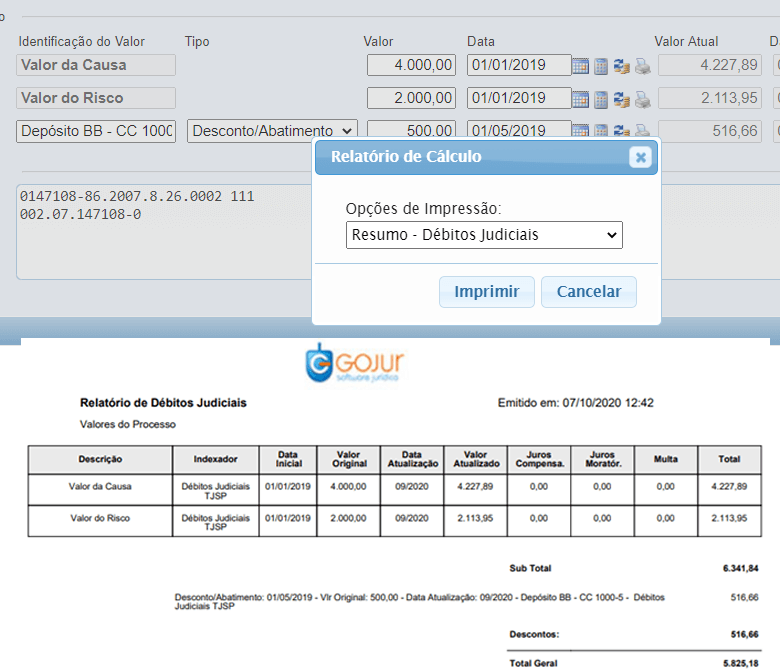This screenshot has height=669, width=780.
Task: Click the Relatório de Cálculo dialog title
Action: [x=406, y=157]
